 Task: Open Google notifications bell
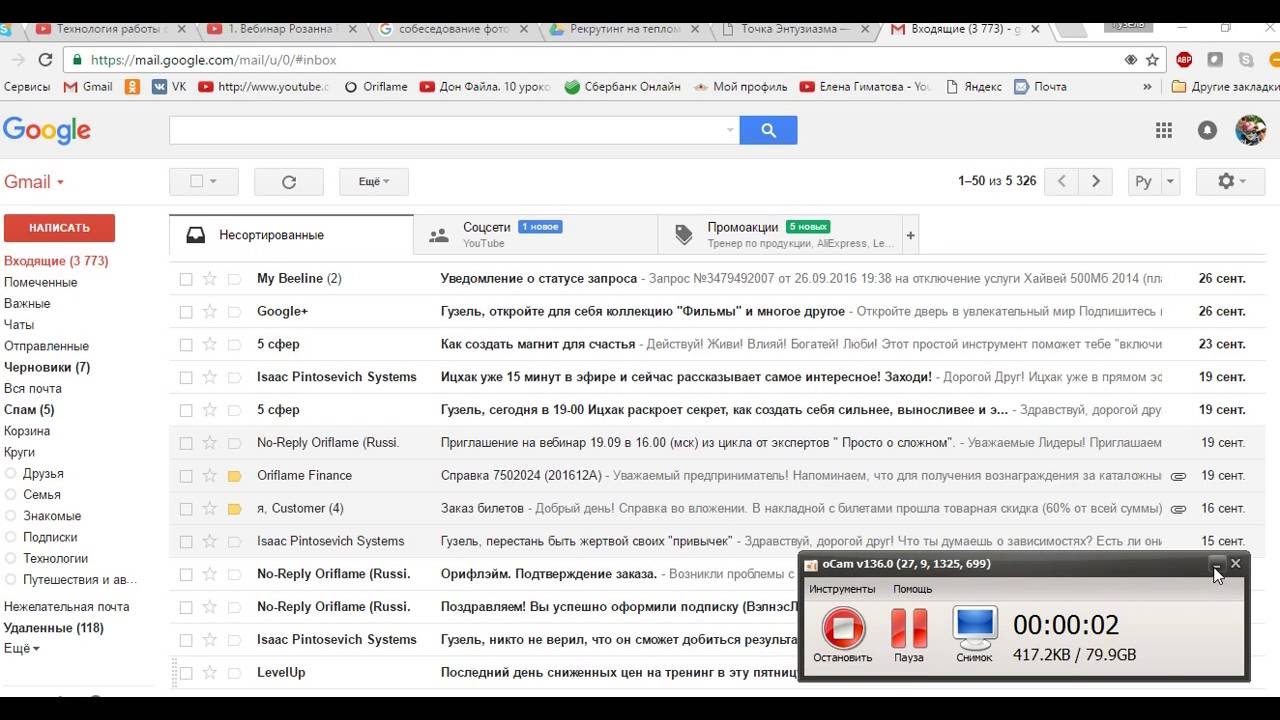pyautogui.click(x=1207, y=130)
